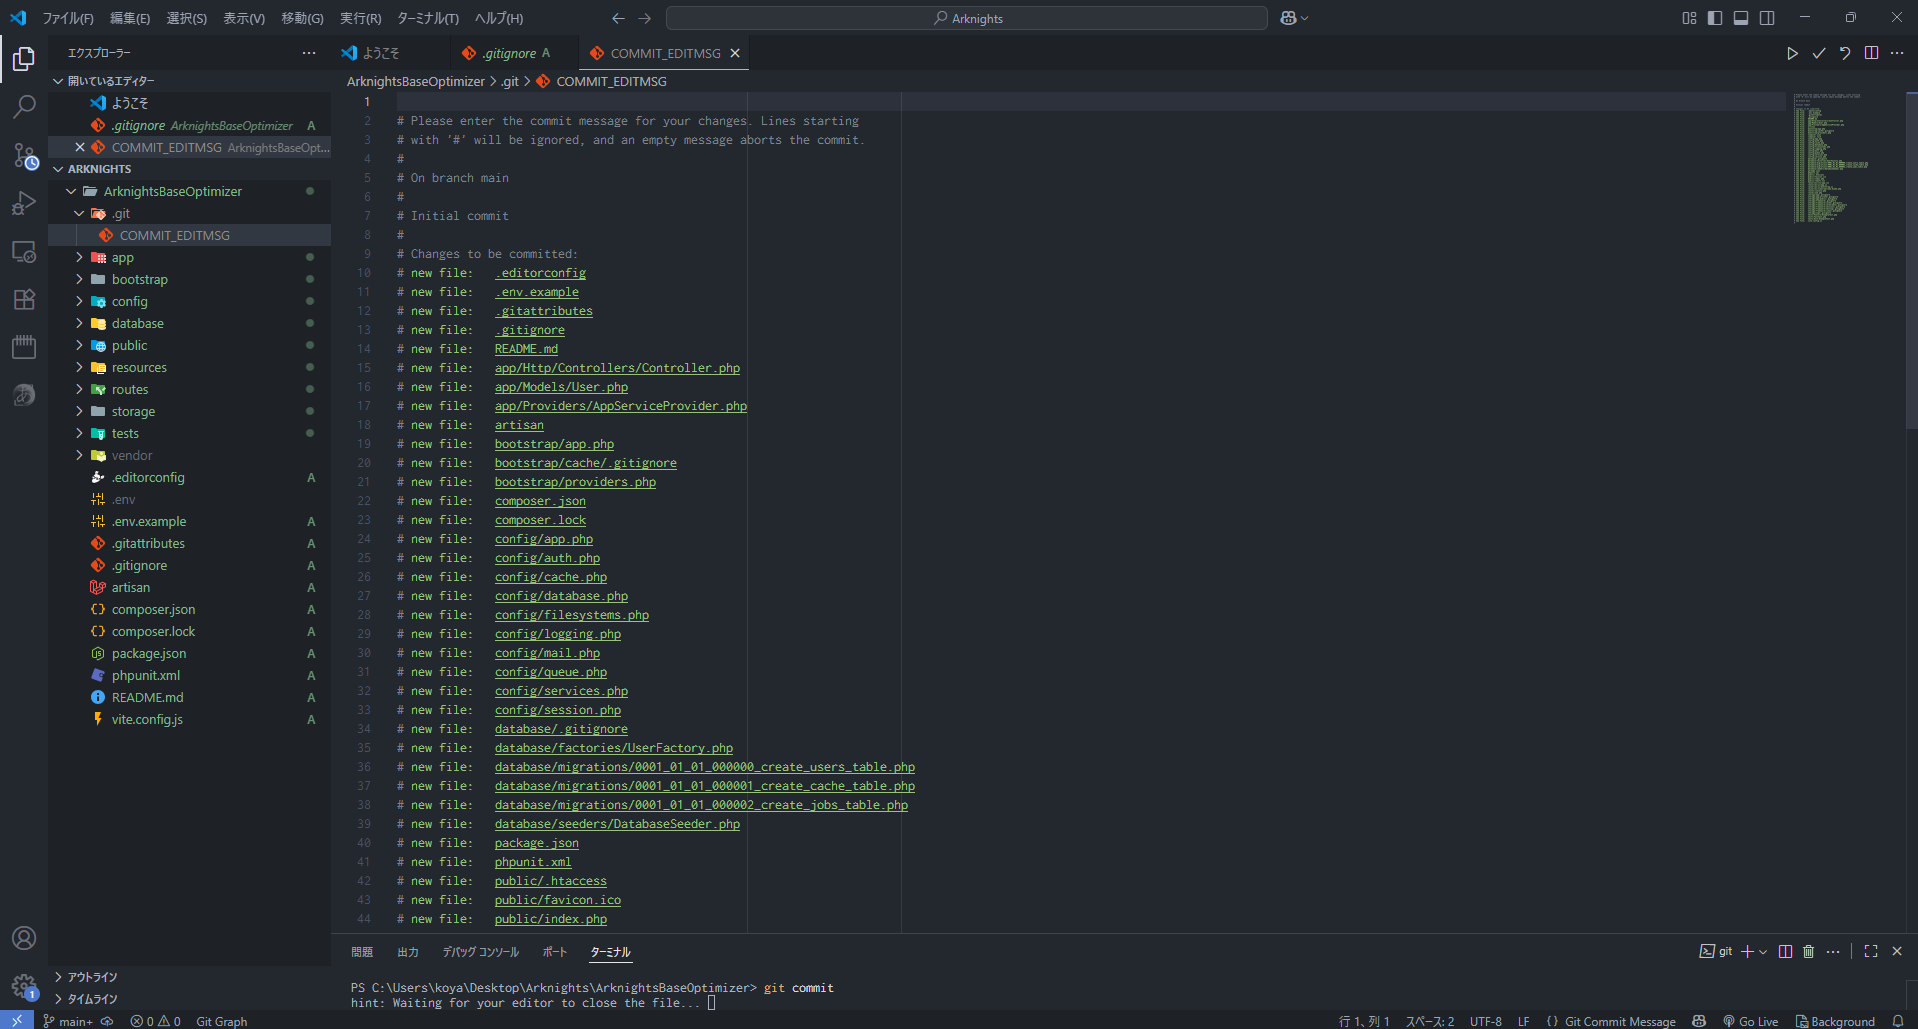Switch to the Problems panel tab
Image resolution: width=1918 pixels, height=1029 pixels.
pyautogui.click(x=362, y=952)
